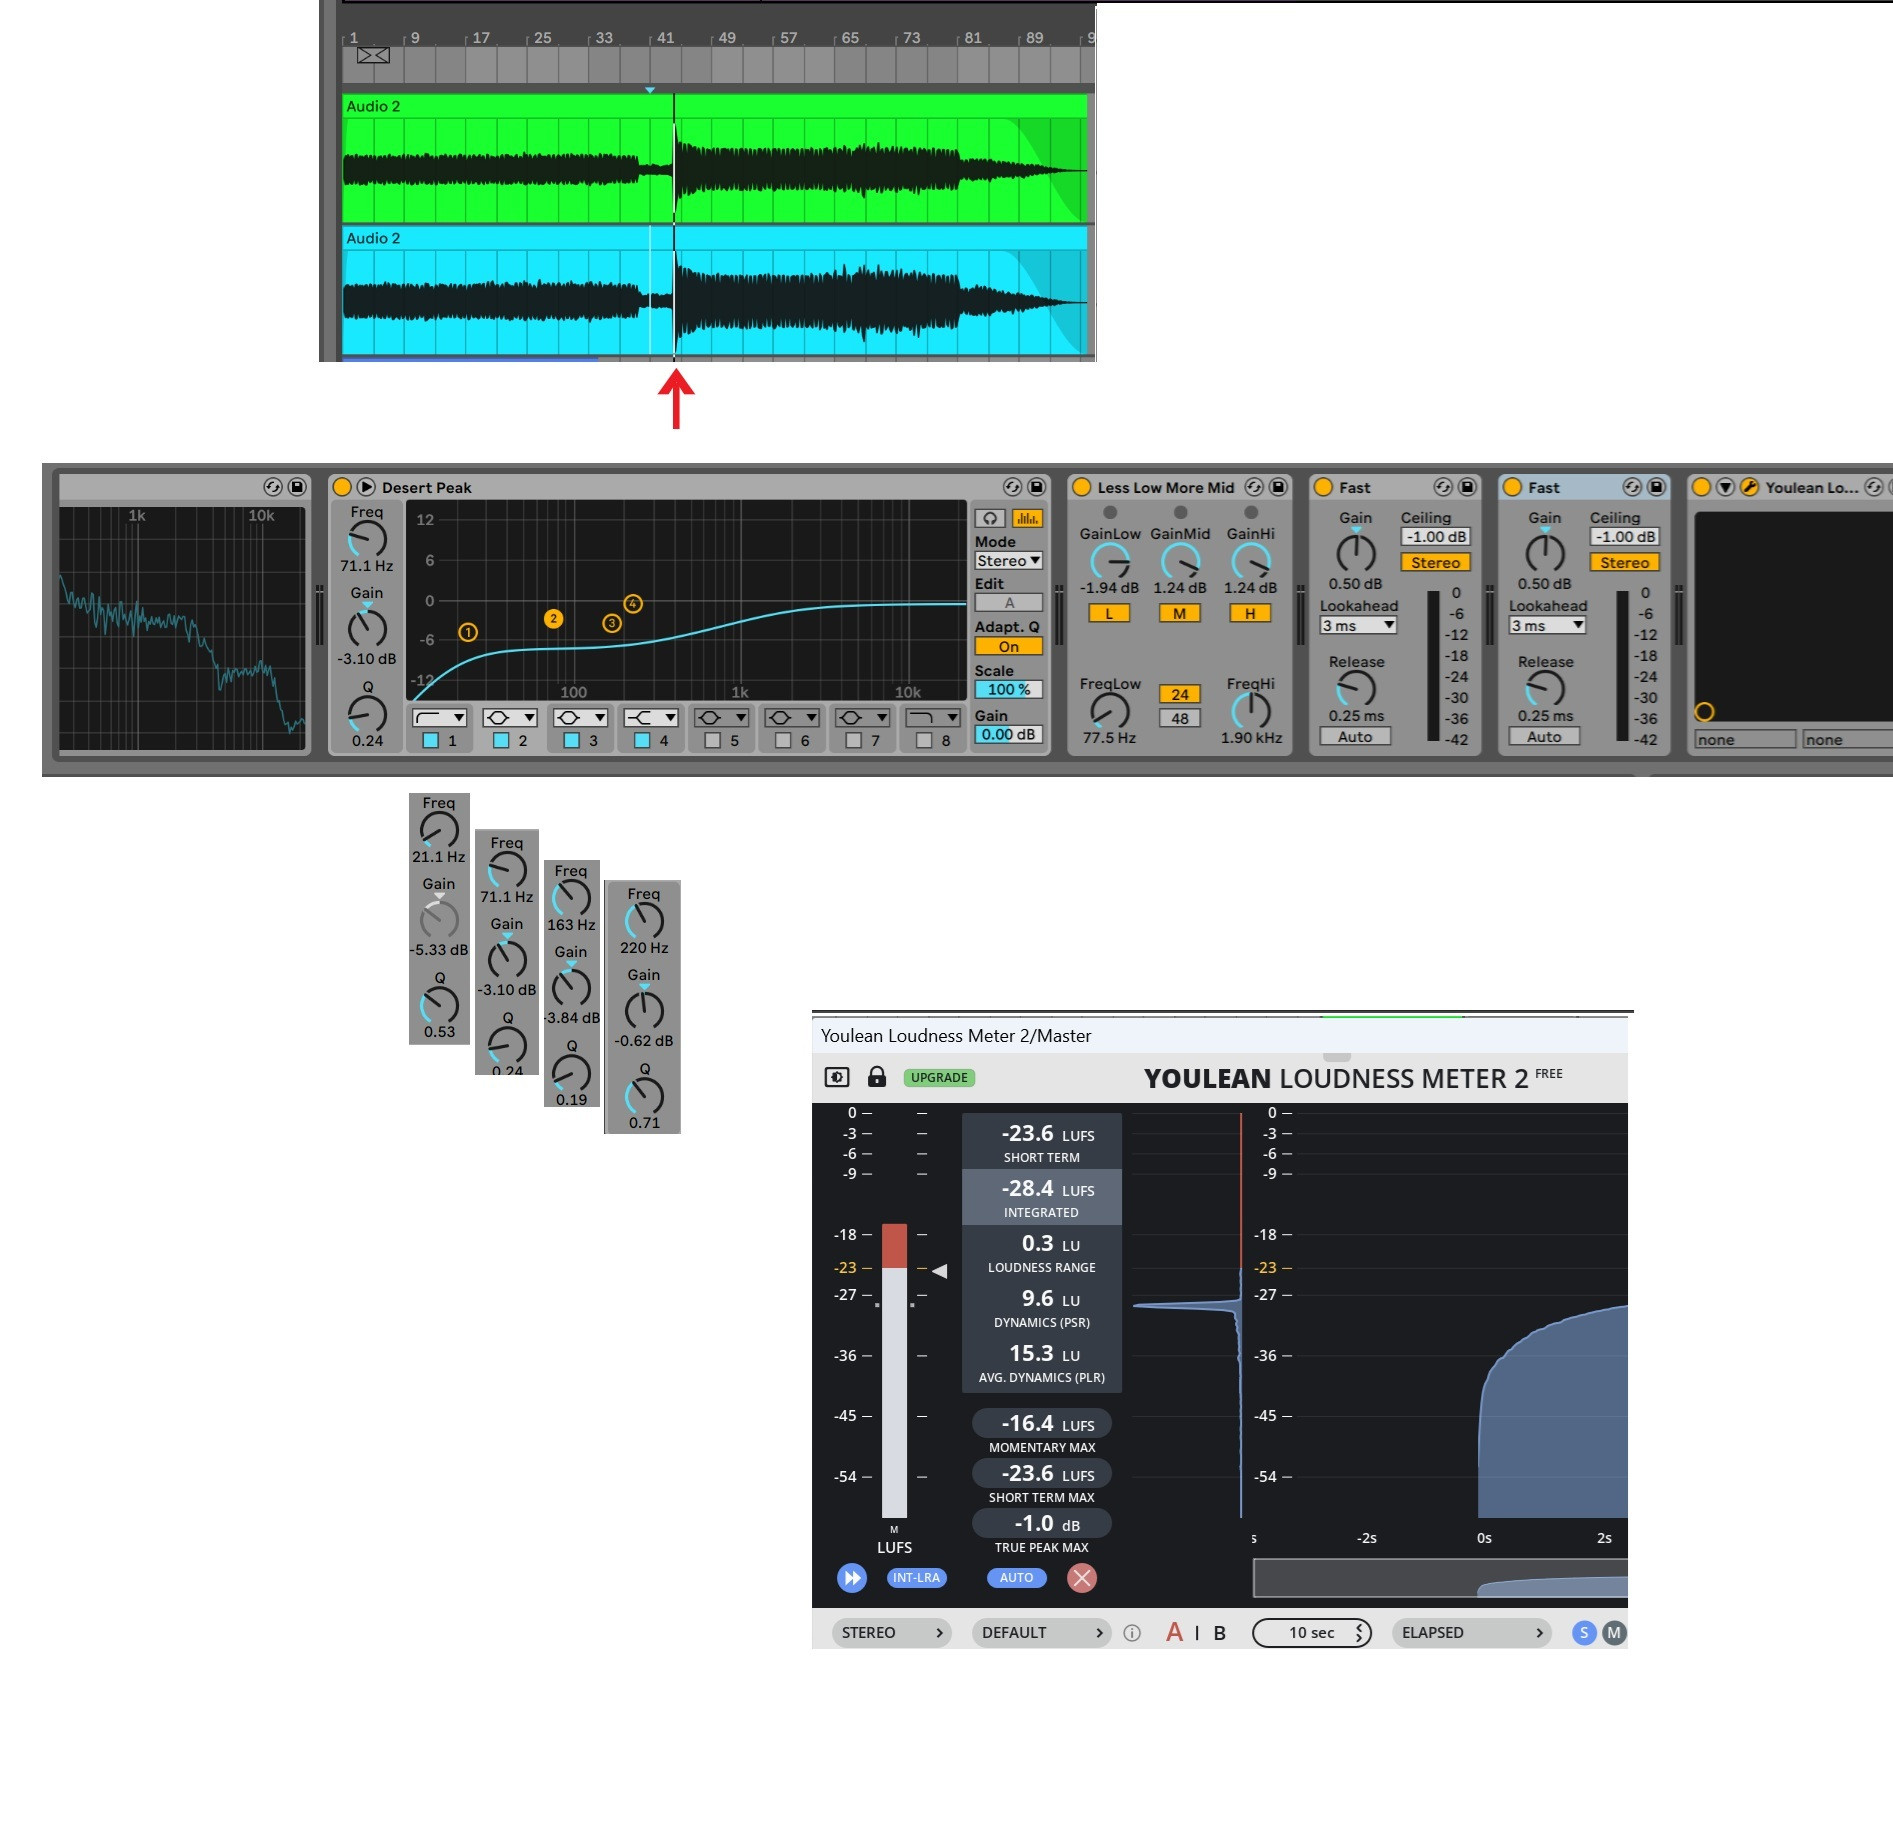Viewport: 1893px width, 1826px height.
Task: Enable EQ band 7 activator
Action: coord(854,740)
